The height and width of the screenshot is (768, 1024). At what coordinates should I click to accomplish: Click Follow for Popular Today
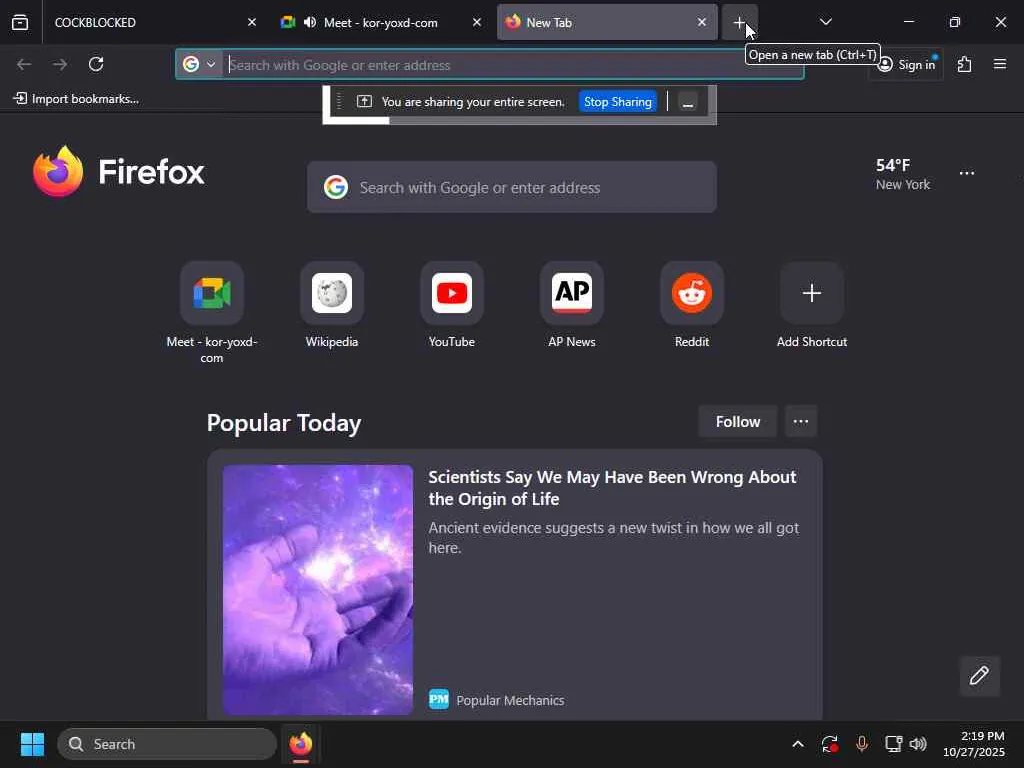(738, 422)
